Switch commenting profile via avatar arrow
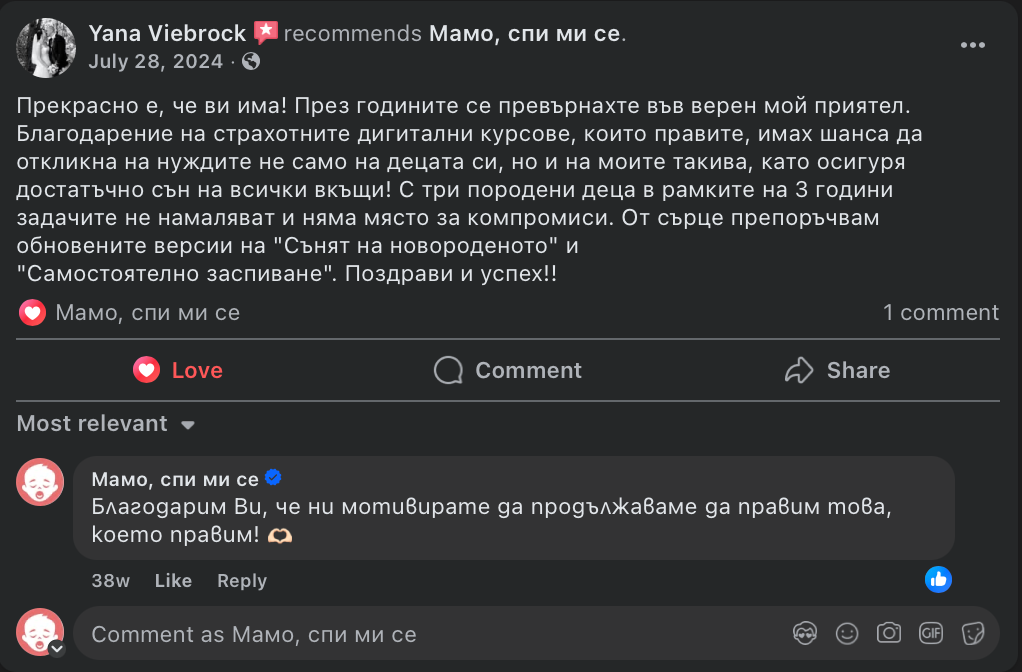The height and width of the screenshot is (672, 1022). click(57, 649)
